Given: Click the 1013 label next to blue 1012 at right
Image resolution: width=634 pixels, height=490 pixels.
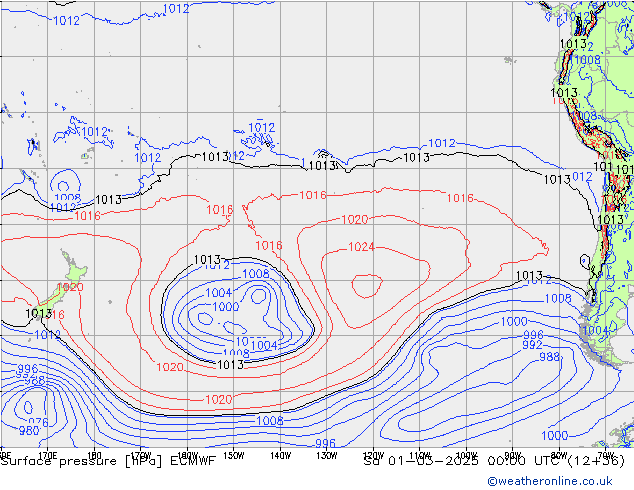Looking at the screenshot, I should [557, 180].
